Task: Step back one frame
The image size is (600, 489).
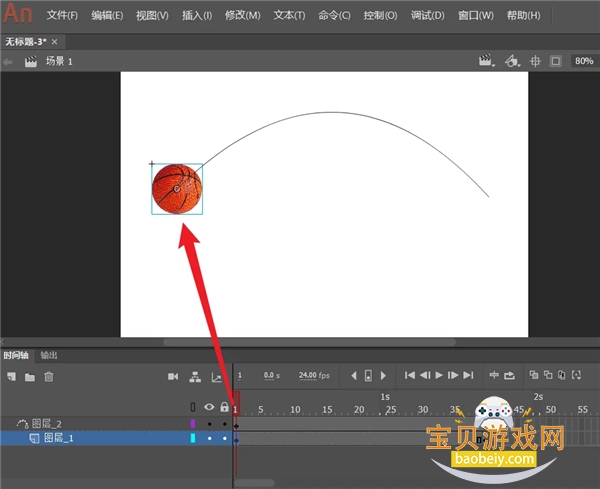Action: pos(425,375)
